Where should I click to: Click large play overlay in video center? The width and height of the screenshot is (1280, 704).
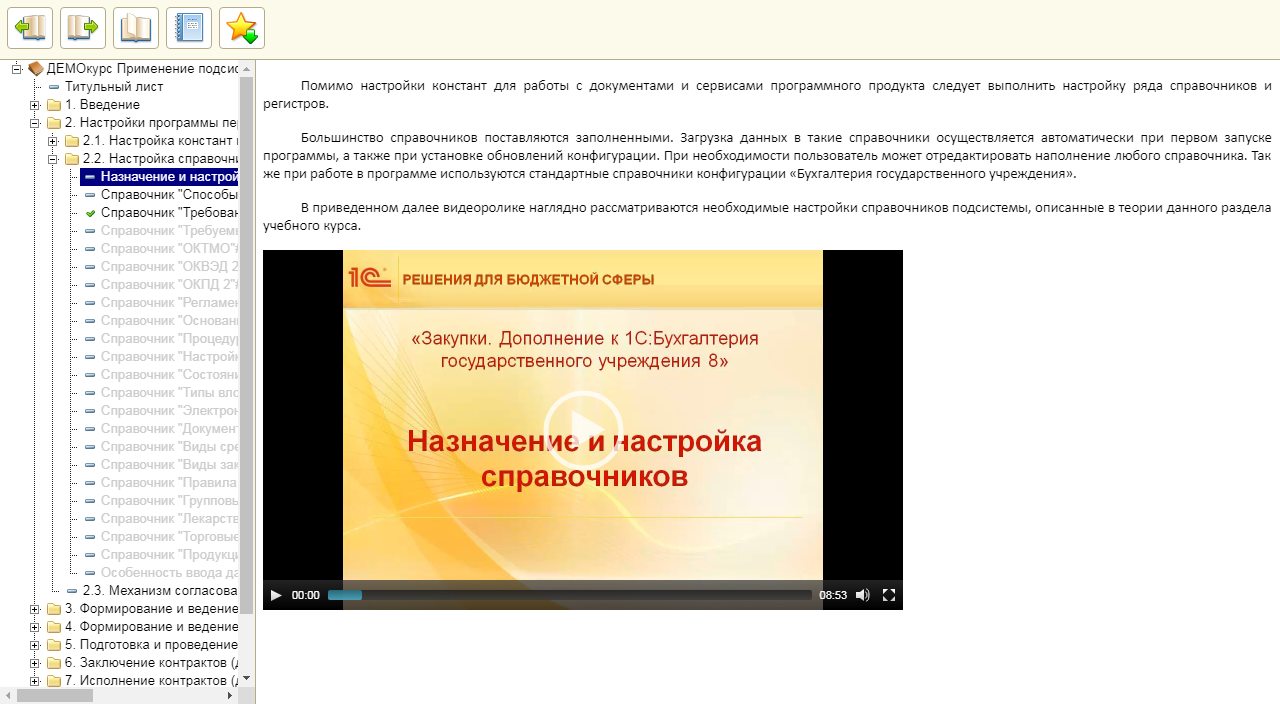pos(583,430)
